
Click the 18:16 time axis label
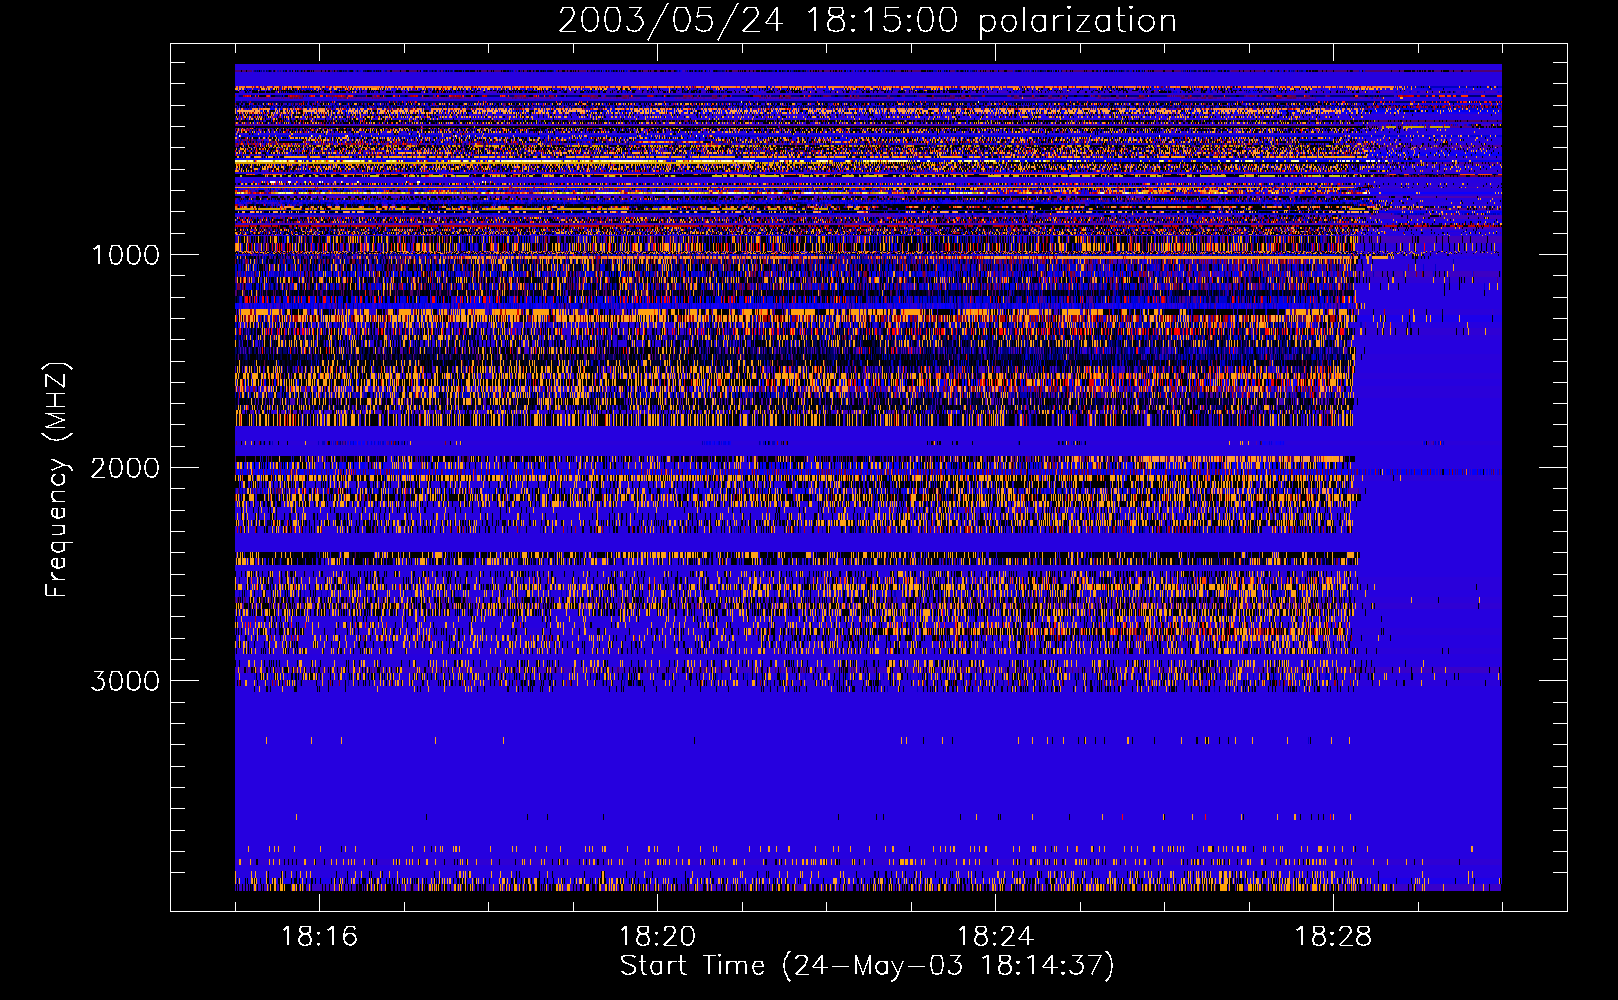[319, 937]
